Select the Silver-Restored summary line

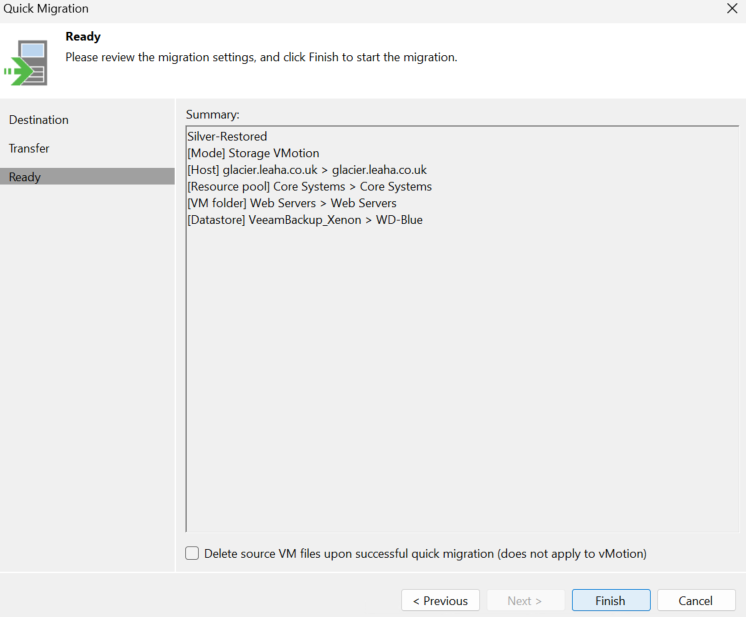(227, 137)
